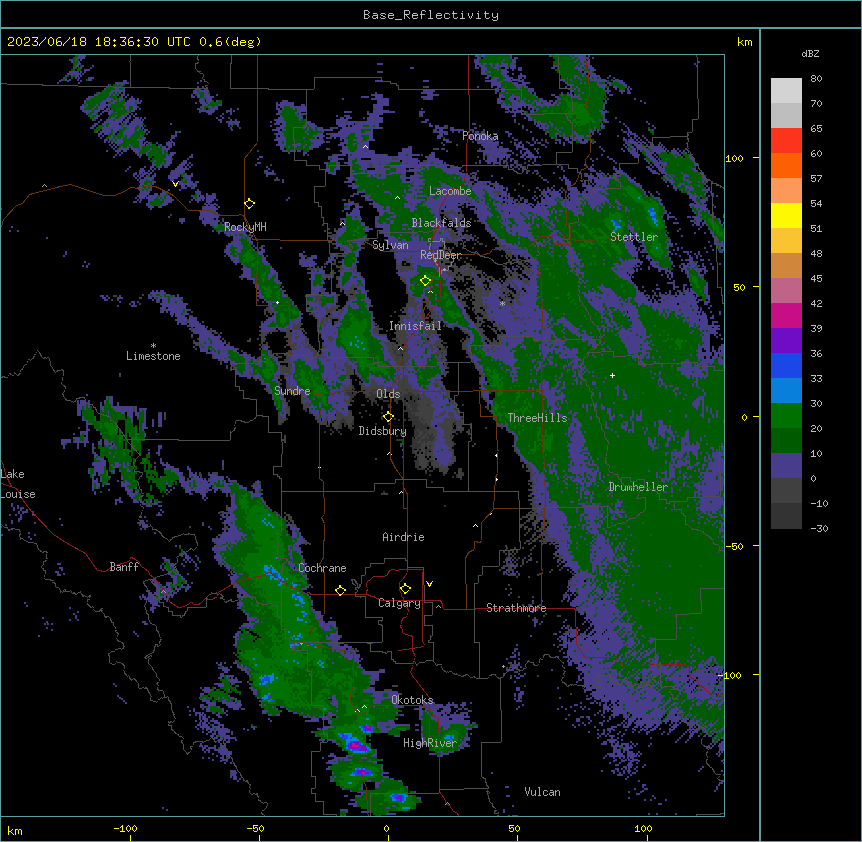Viewport: 862px width, 842px height.
Task: Select the RedDeer label
Action: pos(440,255)
